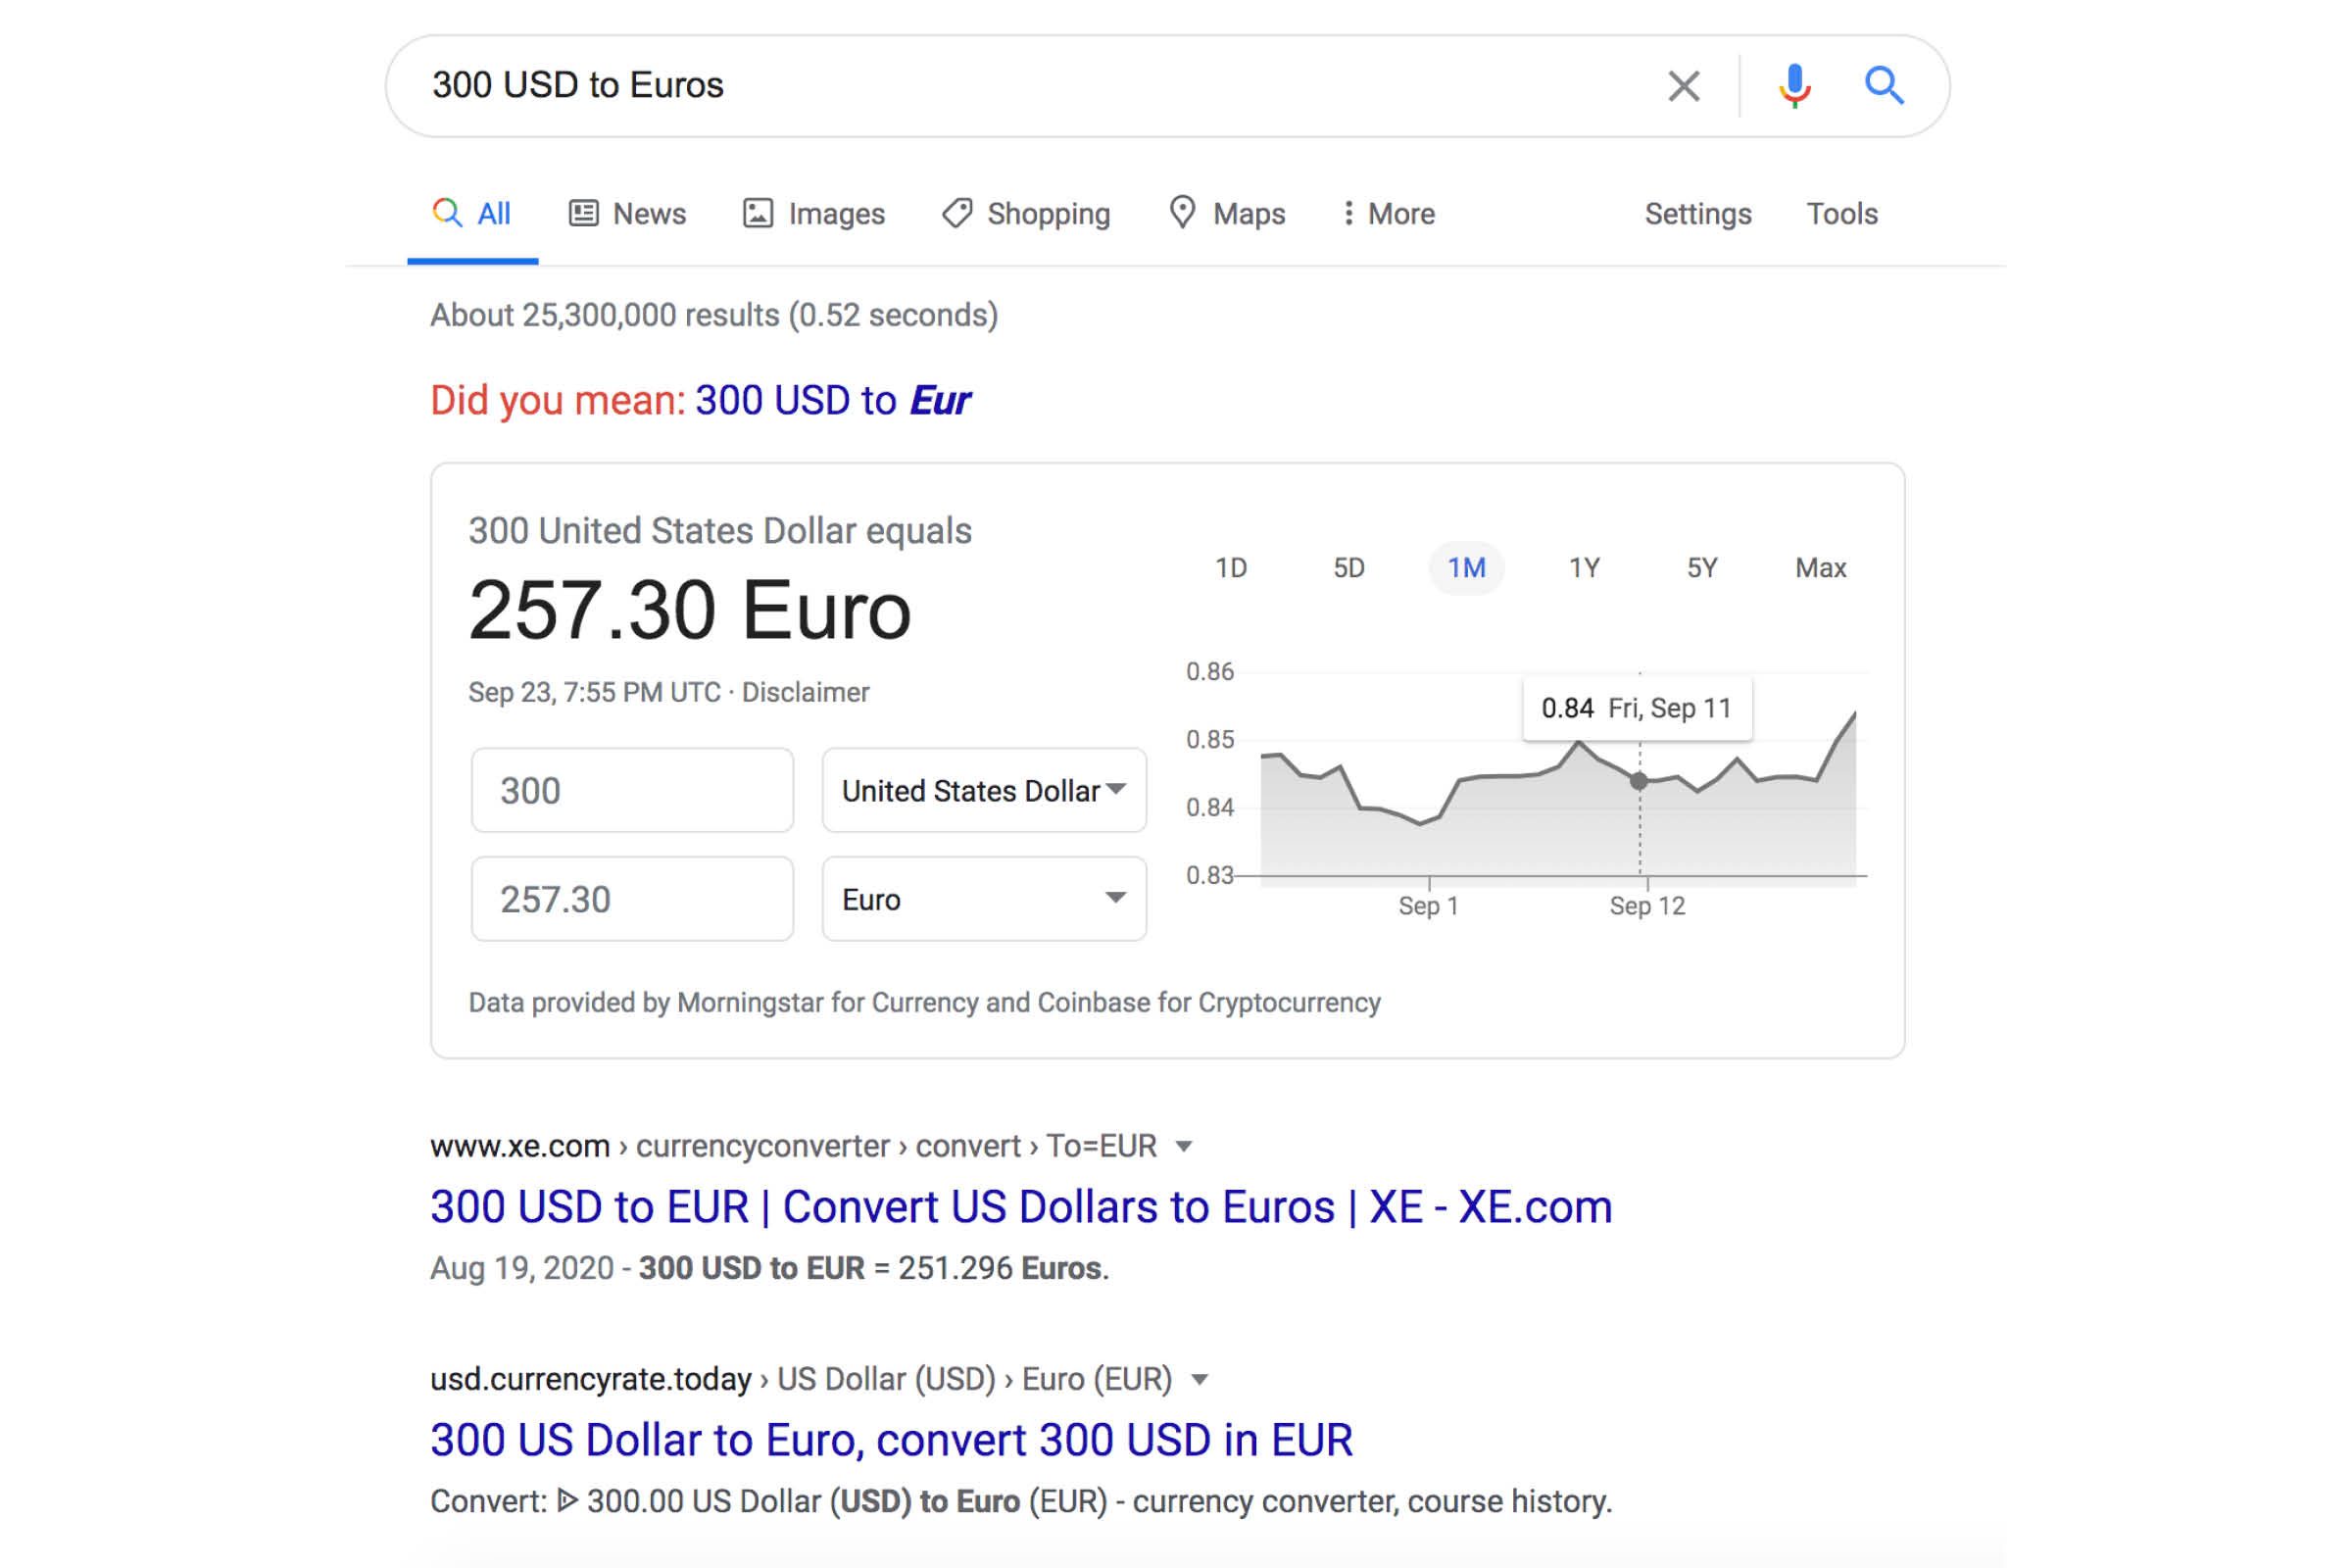
Task: Click the magnifying glass search icon
Action: [x=1885, y=85]
